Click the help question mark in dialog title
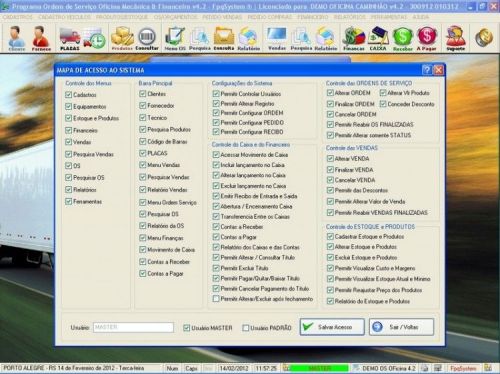This screenshot has height=374, width=500. tap(426, 70)
